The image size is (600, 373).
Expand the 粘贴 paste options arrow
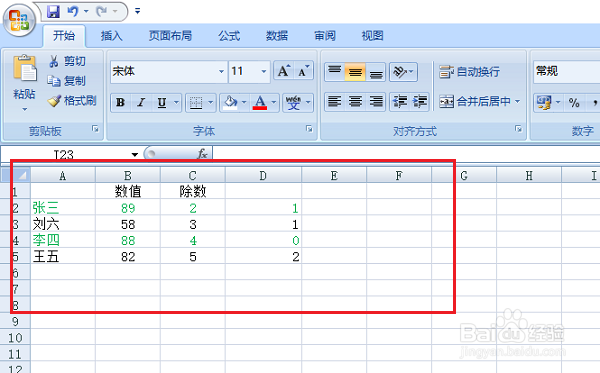tap(24, 109)
